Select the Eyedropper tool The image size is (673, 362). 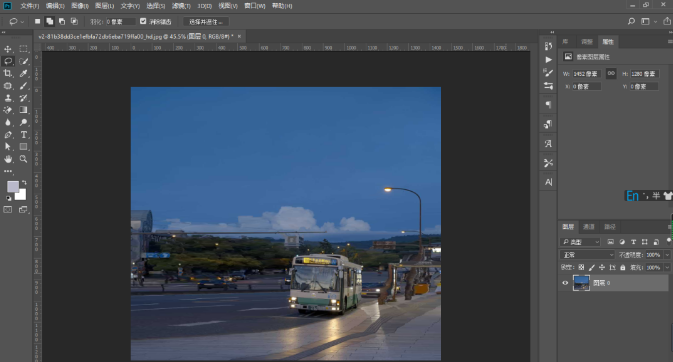(24, 73)
